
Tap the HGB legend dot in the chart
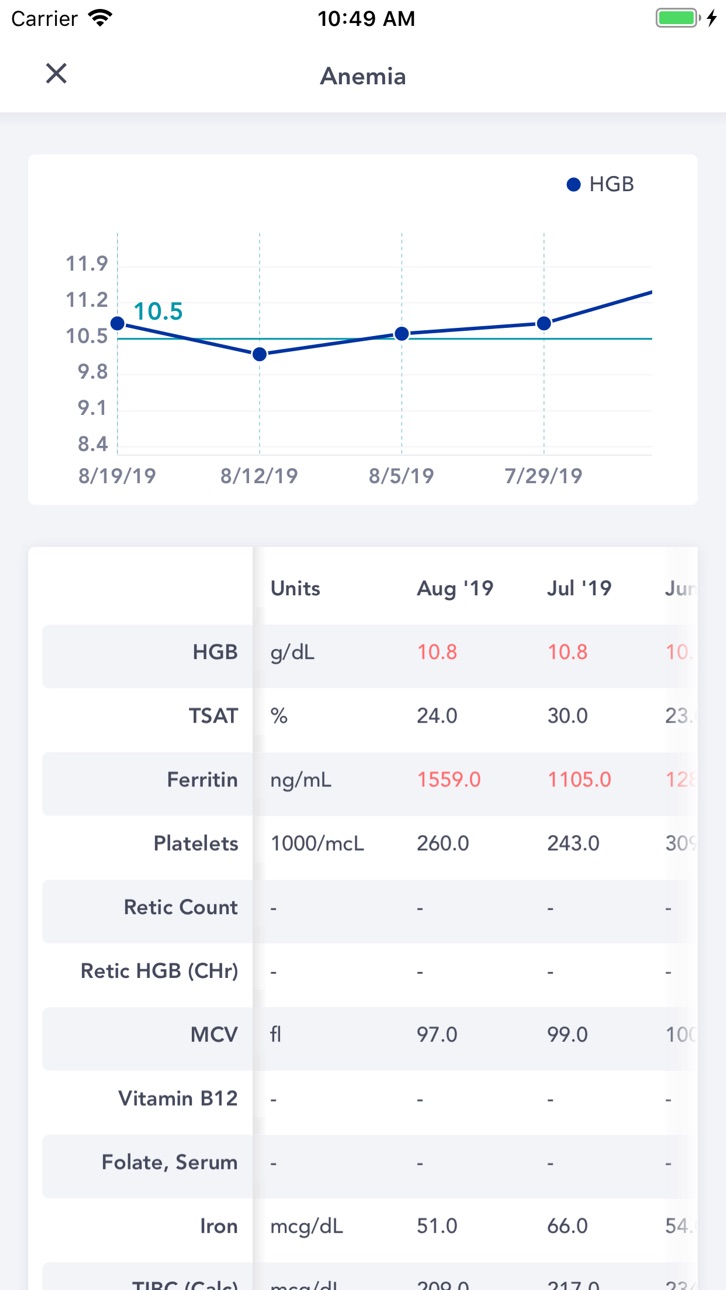[573, 185]
